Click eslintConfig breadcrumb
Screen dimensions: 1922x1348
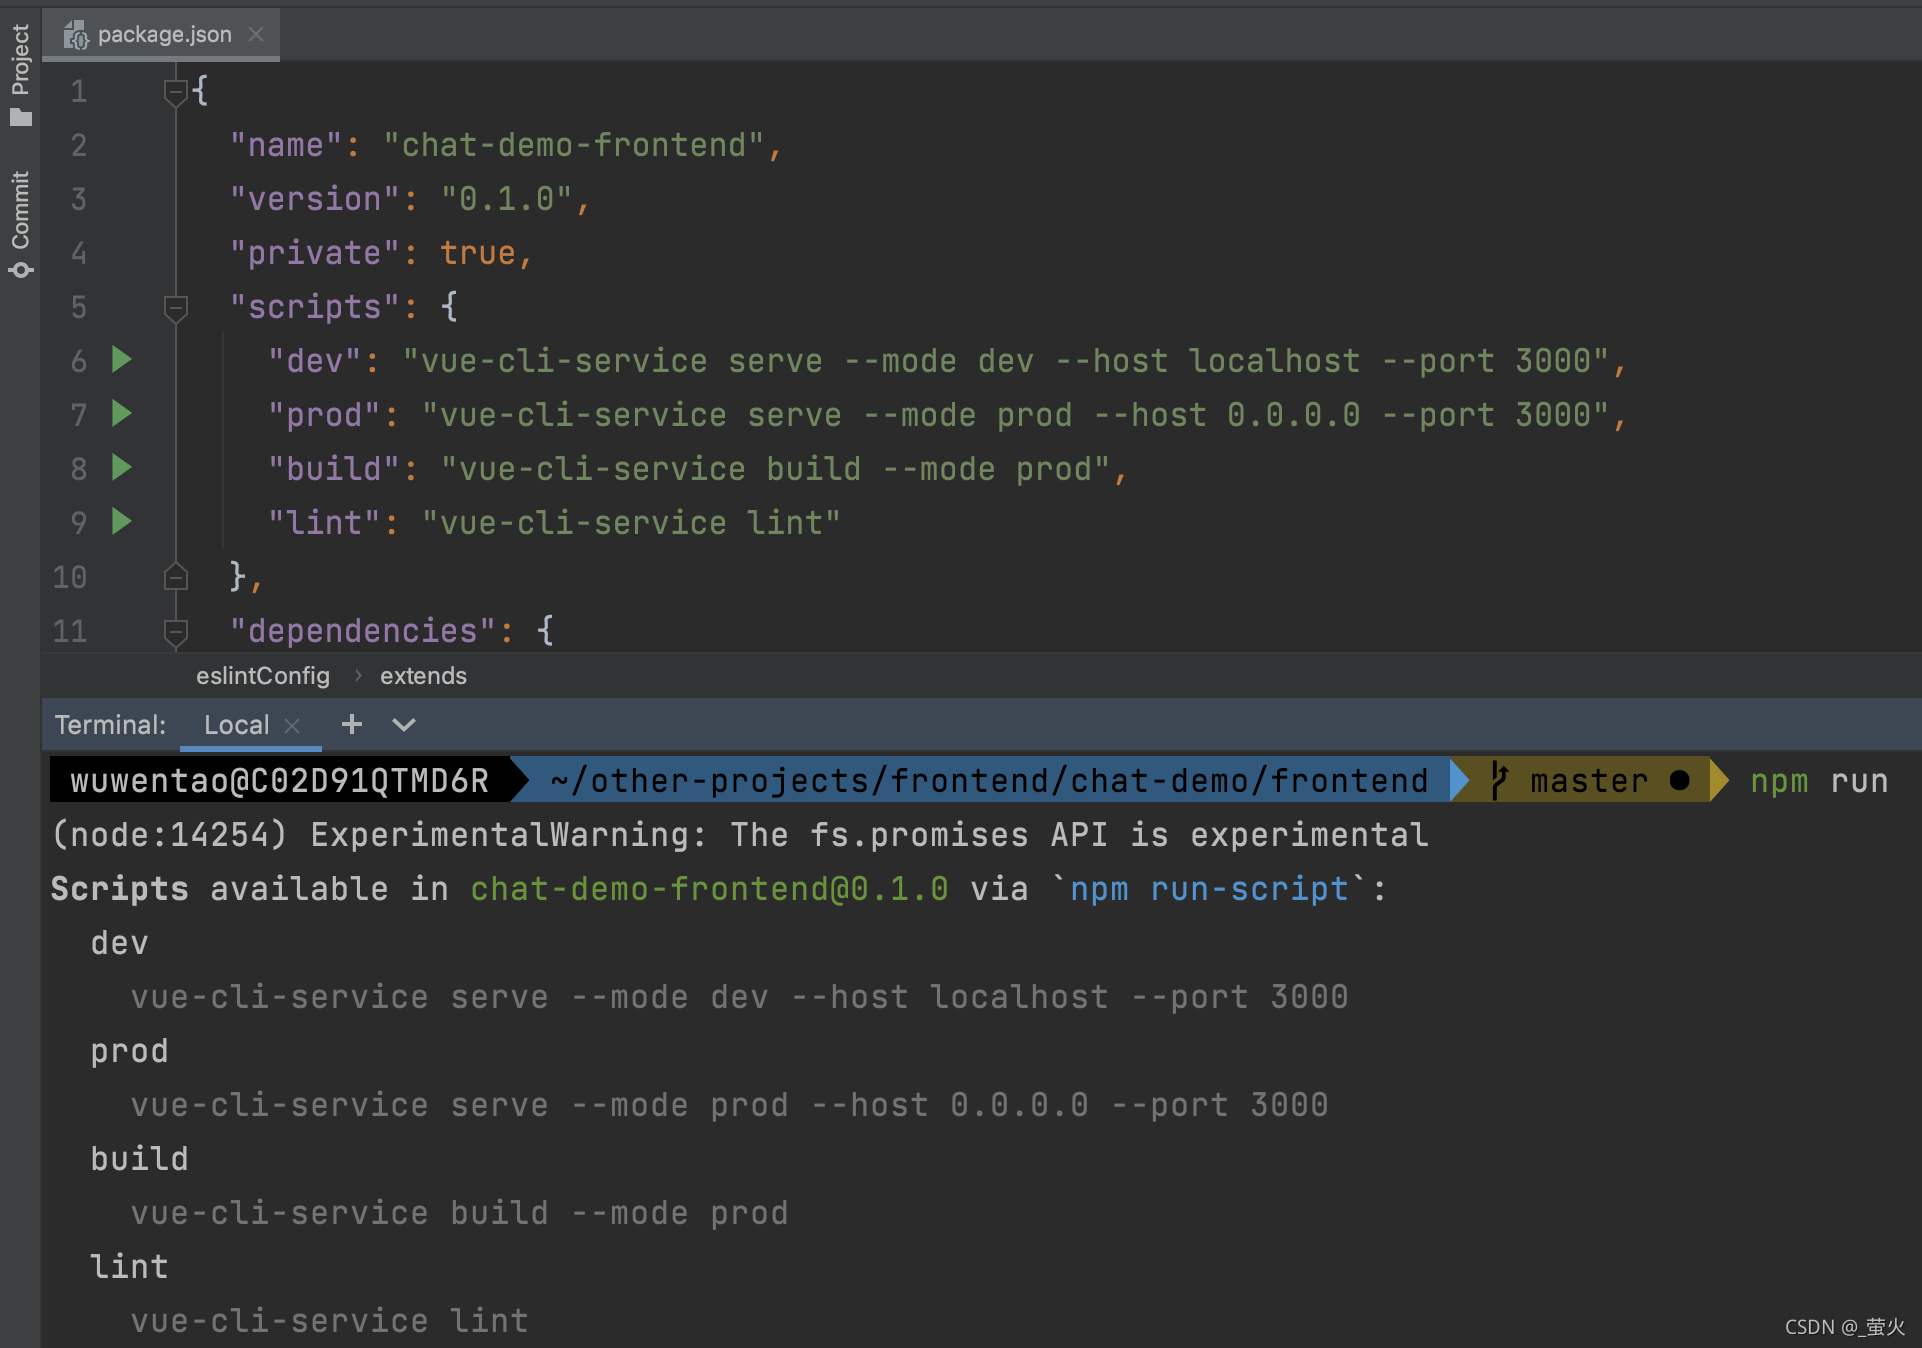click(x=262, y=676)
